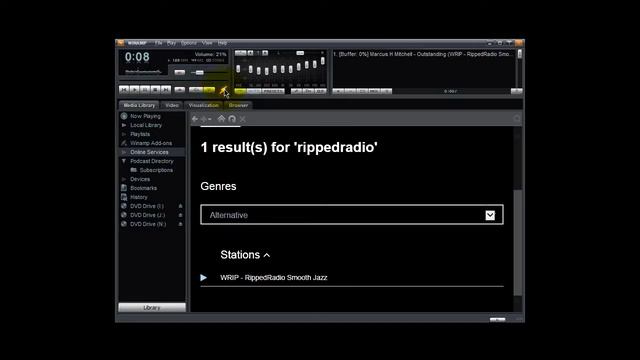Open the View menu
The image size is (640, 360).
(207, 43)
